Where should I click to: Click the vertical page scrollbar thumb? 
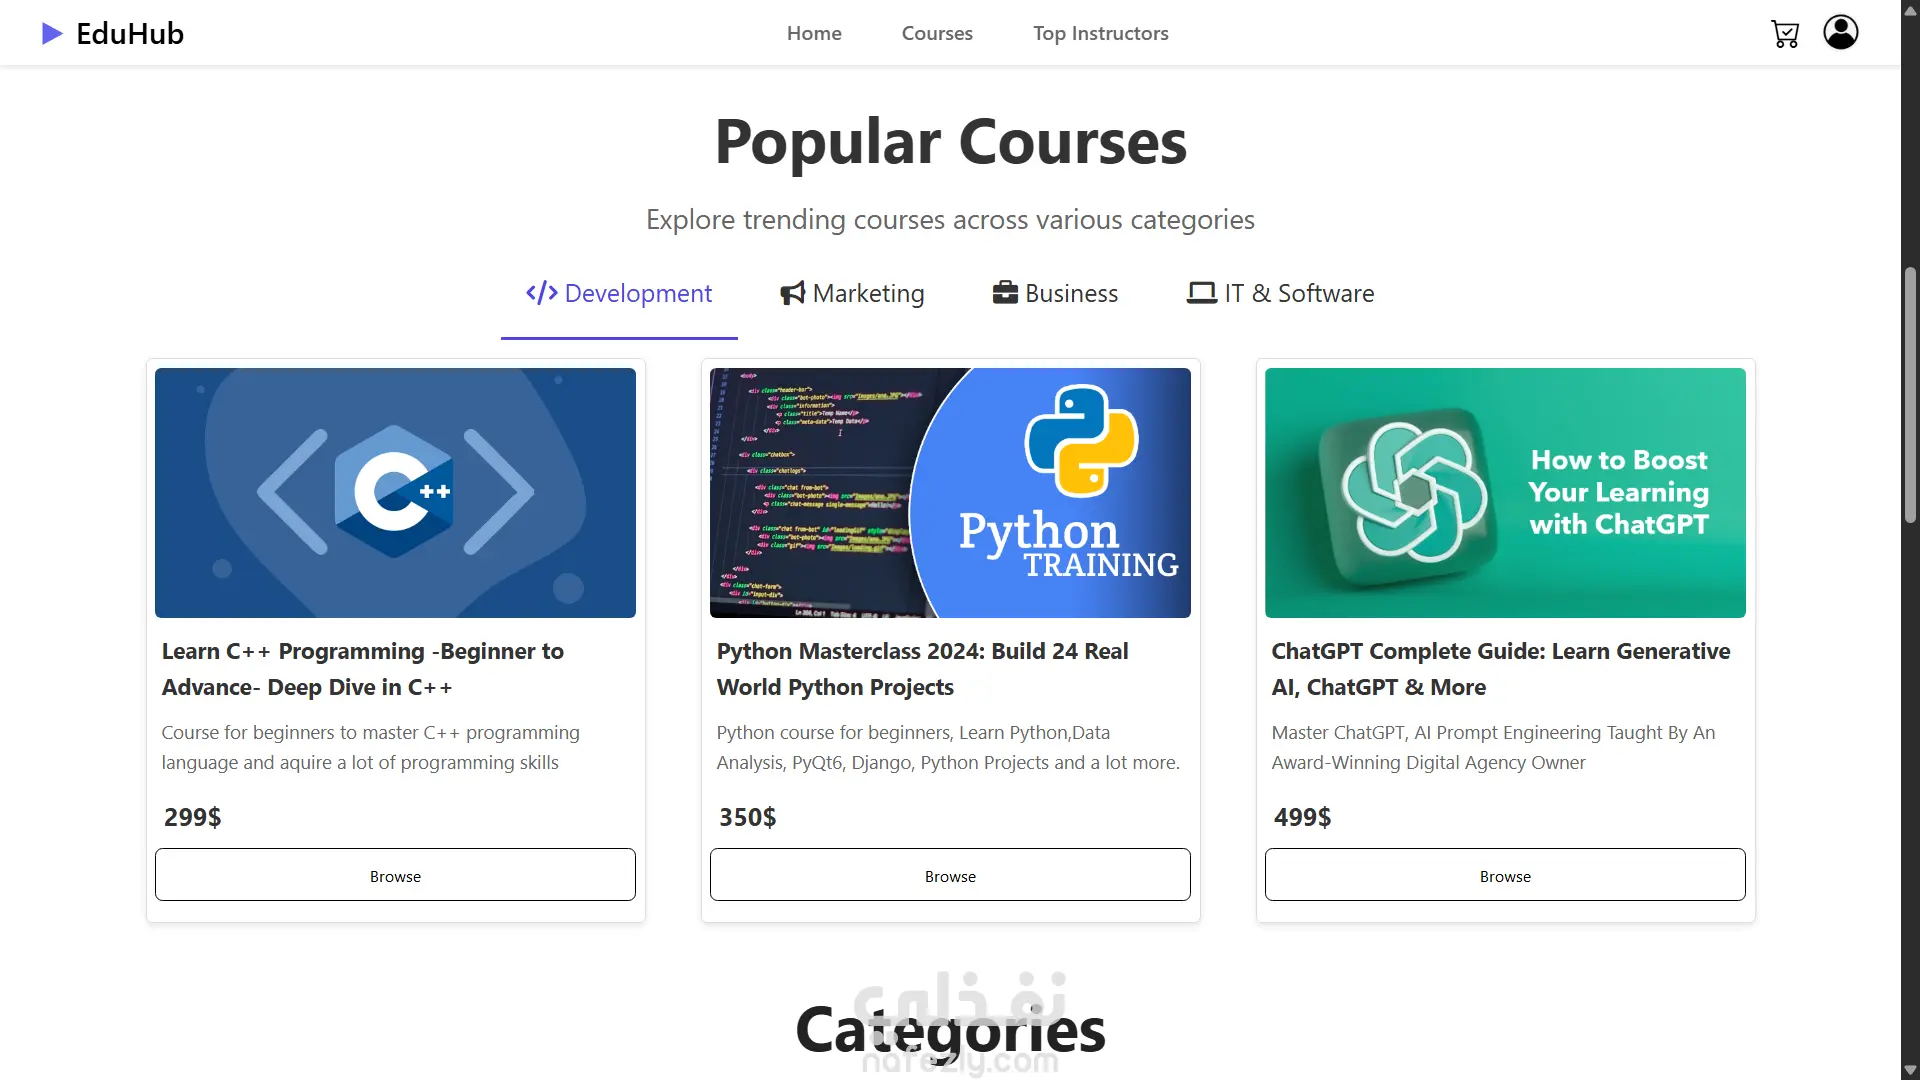[1910, 395]
